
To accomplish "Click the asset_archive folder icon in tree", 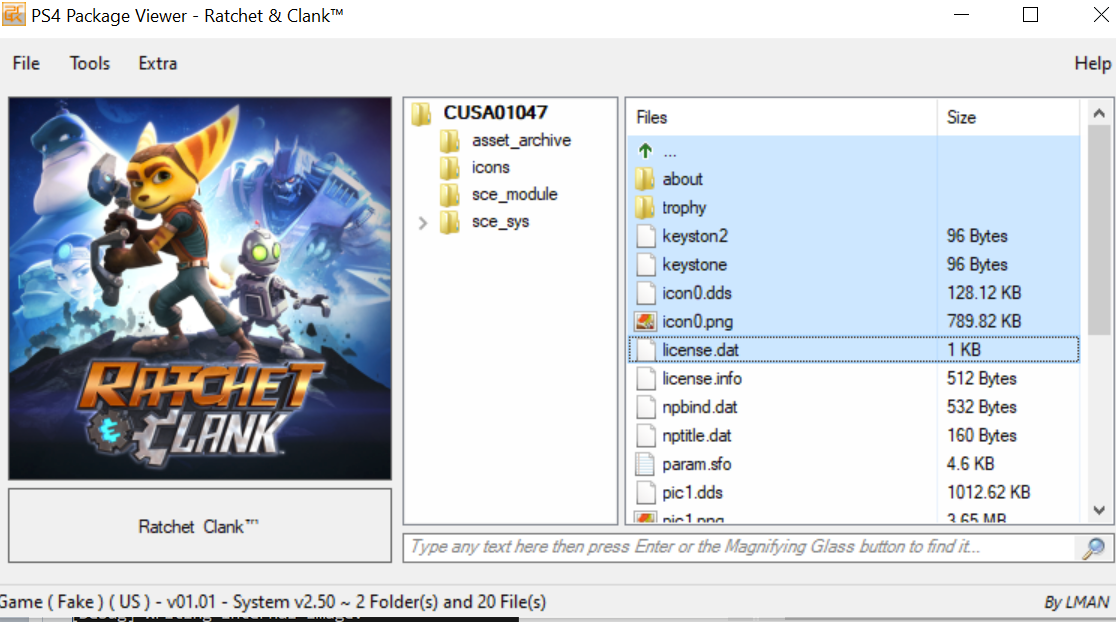I will coord(450,141).
